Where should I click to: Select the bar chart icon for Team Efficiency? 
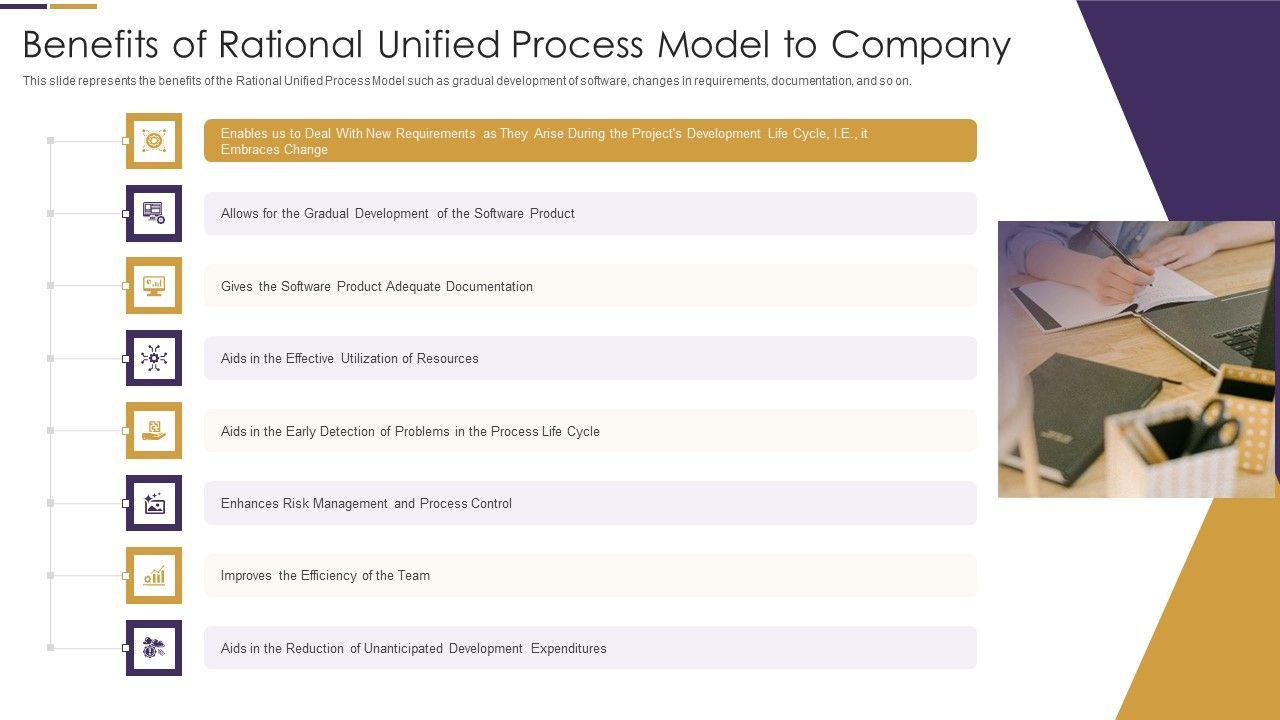(154, 575)
